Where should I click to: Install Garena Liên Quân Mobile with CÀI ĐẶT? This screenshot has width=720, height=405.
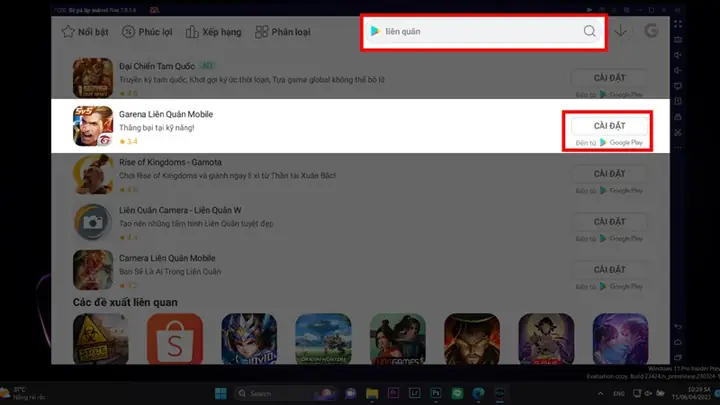(x=609, y=126)
